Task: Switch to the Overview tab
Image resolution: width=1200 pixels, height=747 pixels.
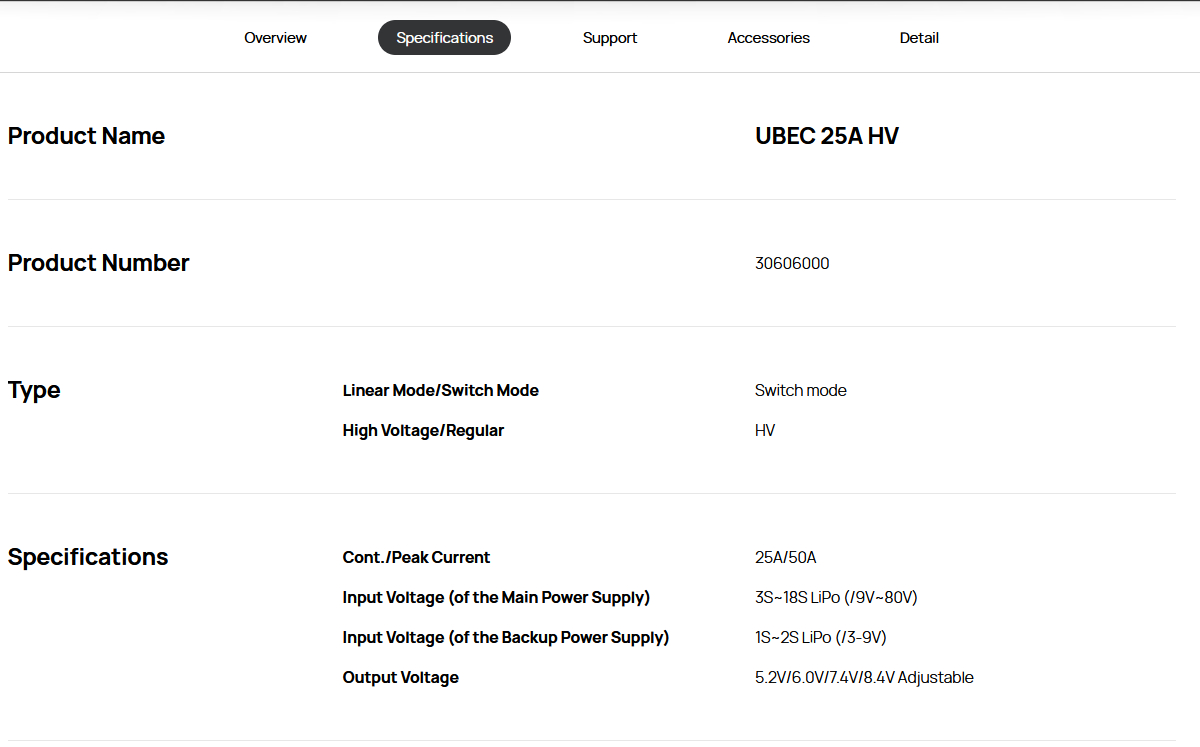Action: pos(275,38)
